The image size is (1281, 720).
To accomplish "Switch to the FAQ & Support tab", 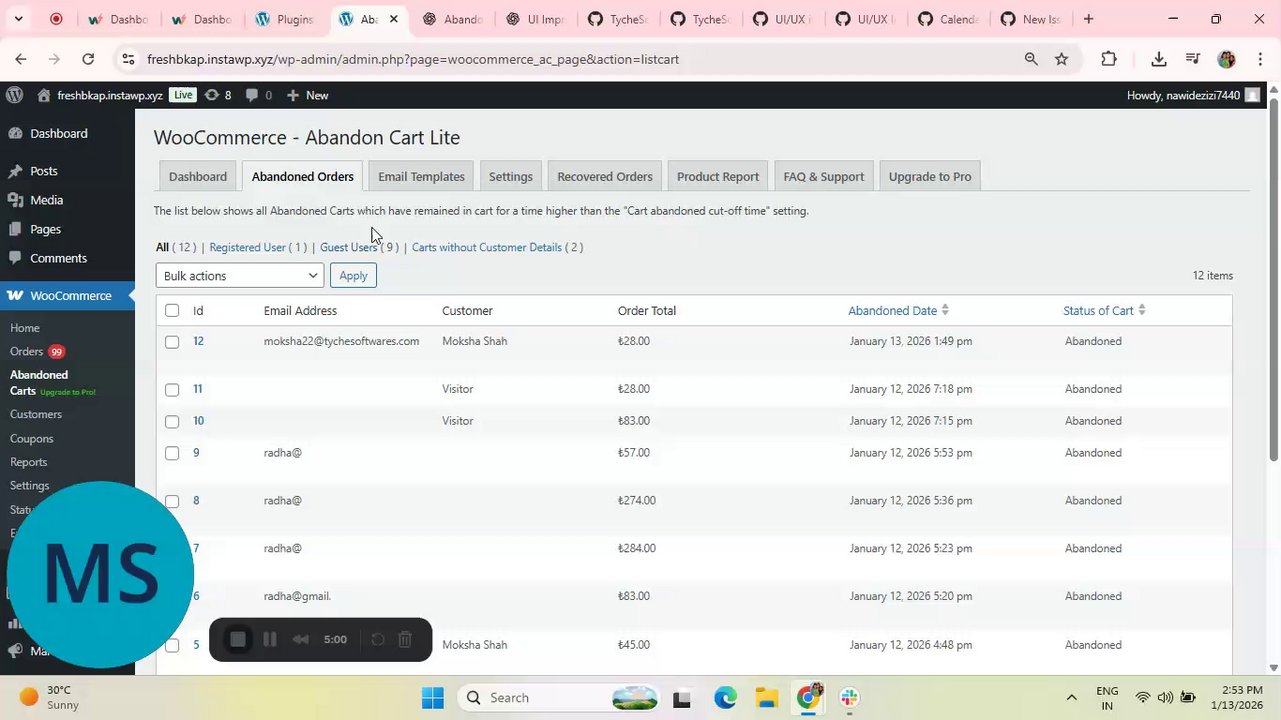I will pyautogui.click(x=824, y=176).
